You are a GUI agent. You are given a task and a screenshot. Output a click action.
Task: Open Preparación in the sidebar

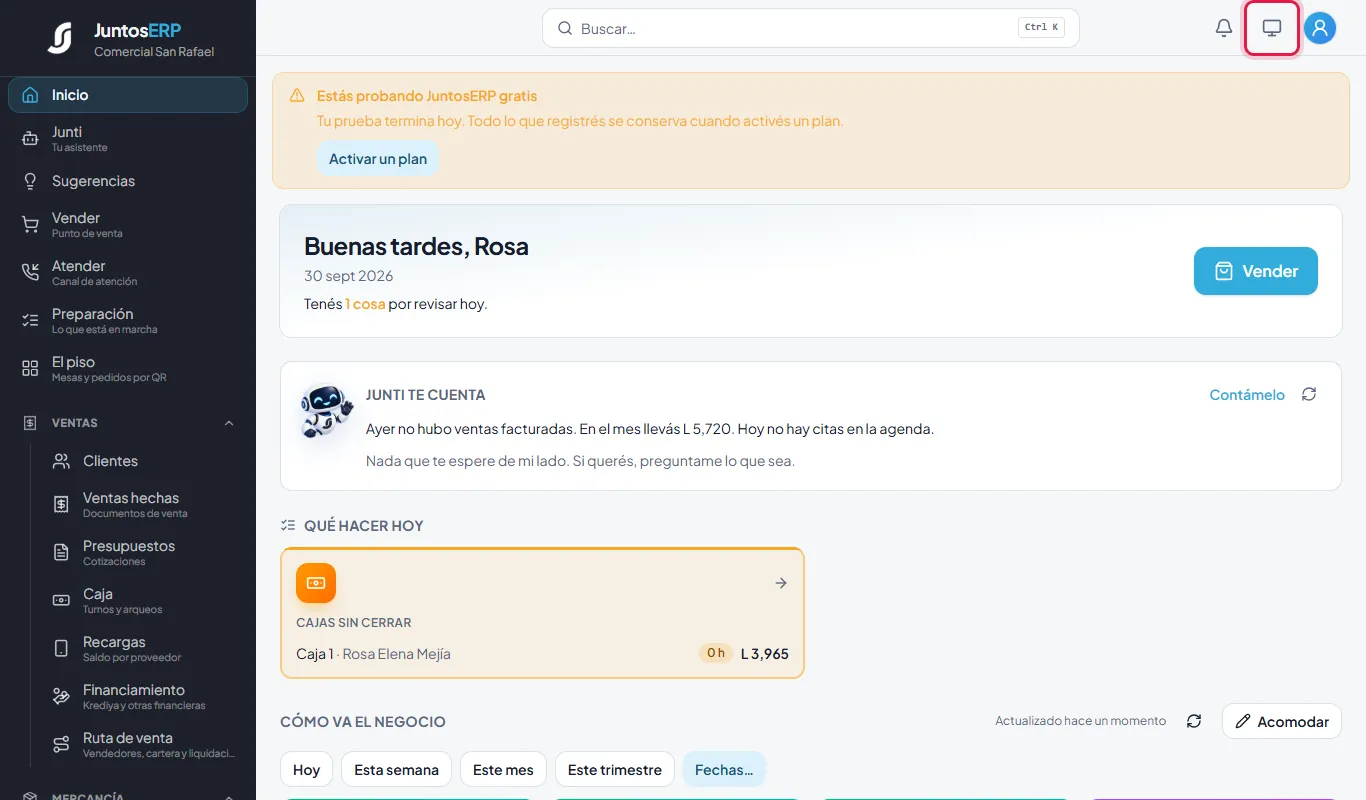pyautogui.click(x=128, y=320)
